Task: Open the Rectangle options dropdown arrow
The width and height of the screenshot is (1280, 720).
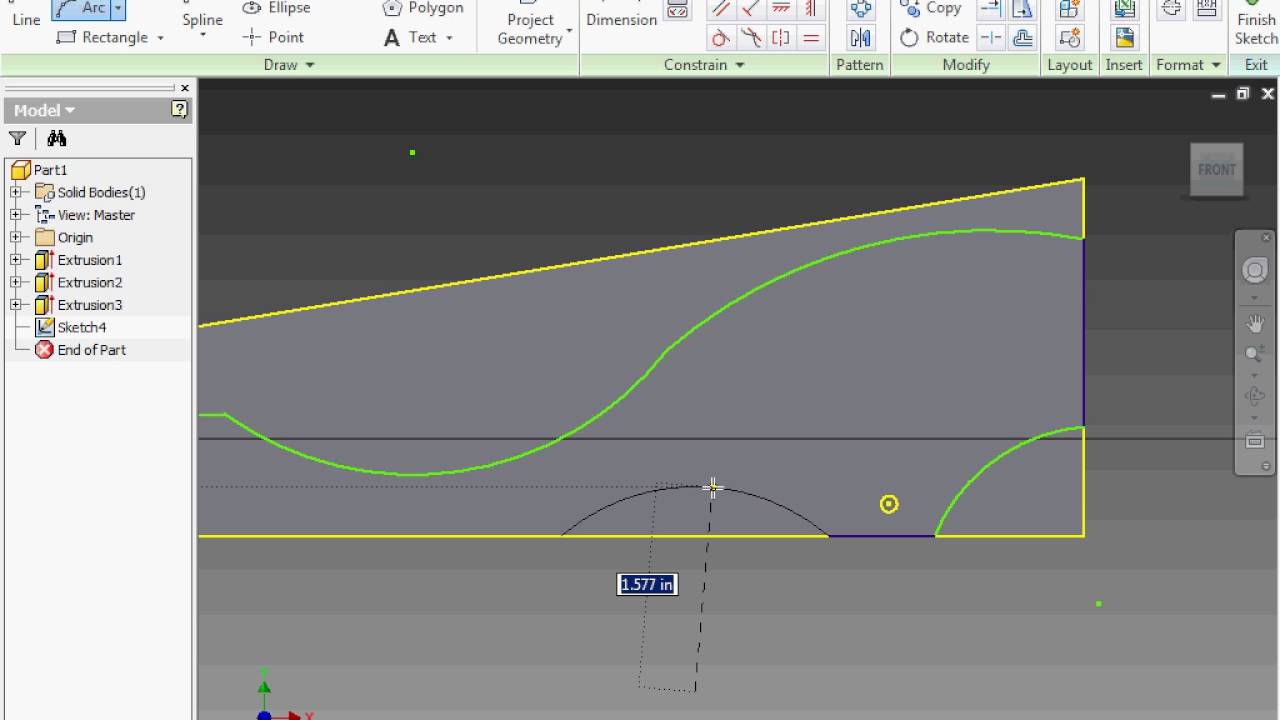Action: point(160,38)
